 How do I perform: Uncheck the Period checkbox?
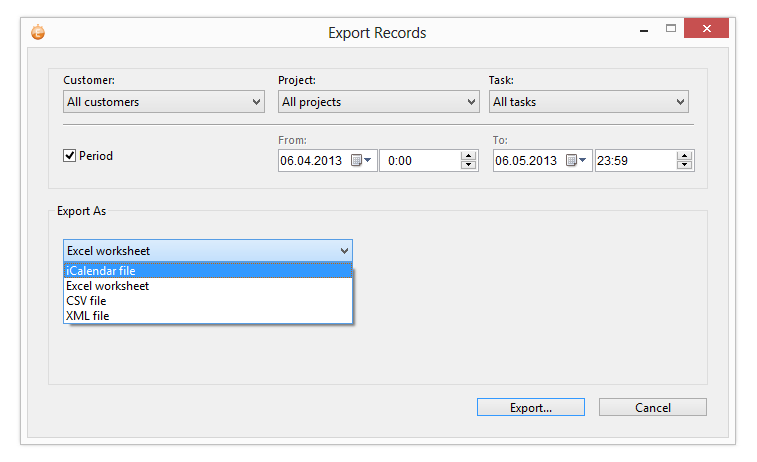70,156
